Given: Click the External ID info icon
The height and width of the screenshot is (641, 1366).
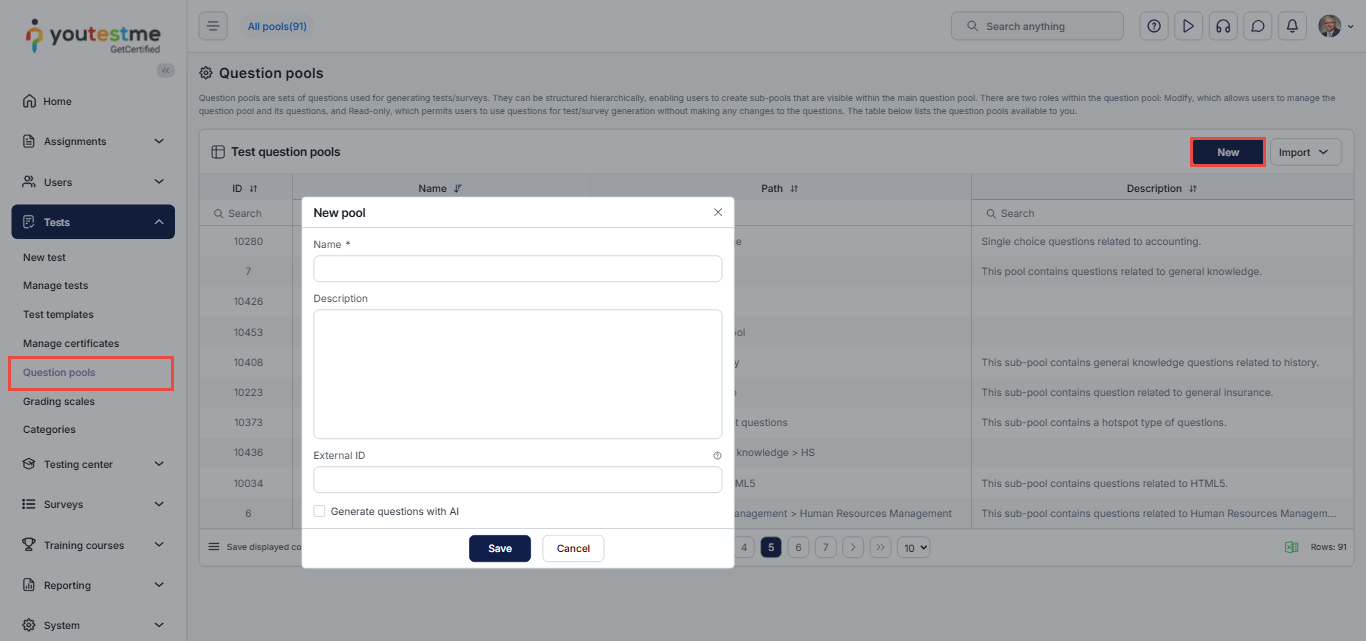Looking at the screenshot, I should (717, 455).
